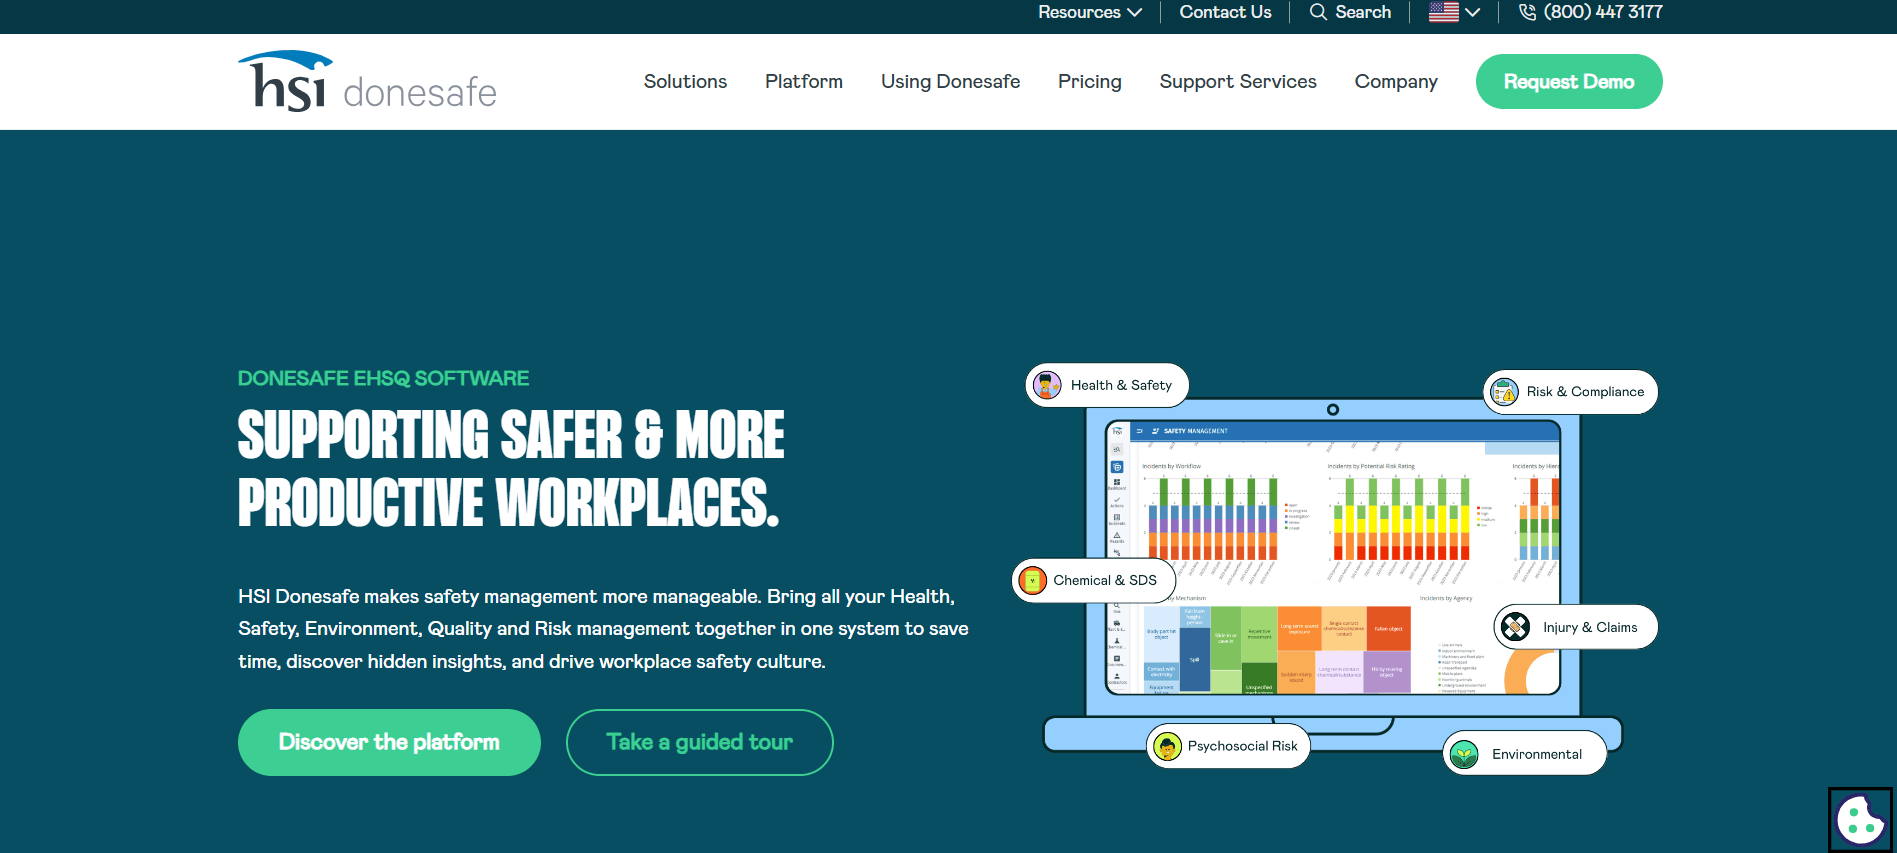Call the (800) 447 3177 number link

click(1603, 12)
